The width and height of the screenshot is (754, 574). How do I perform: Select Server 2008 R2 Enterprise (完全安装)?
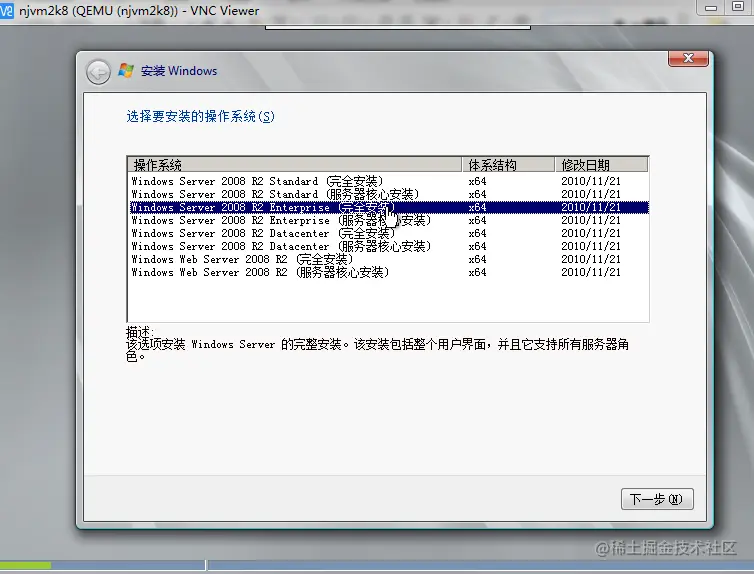[x=389, y=207]
